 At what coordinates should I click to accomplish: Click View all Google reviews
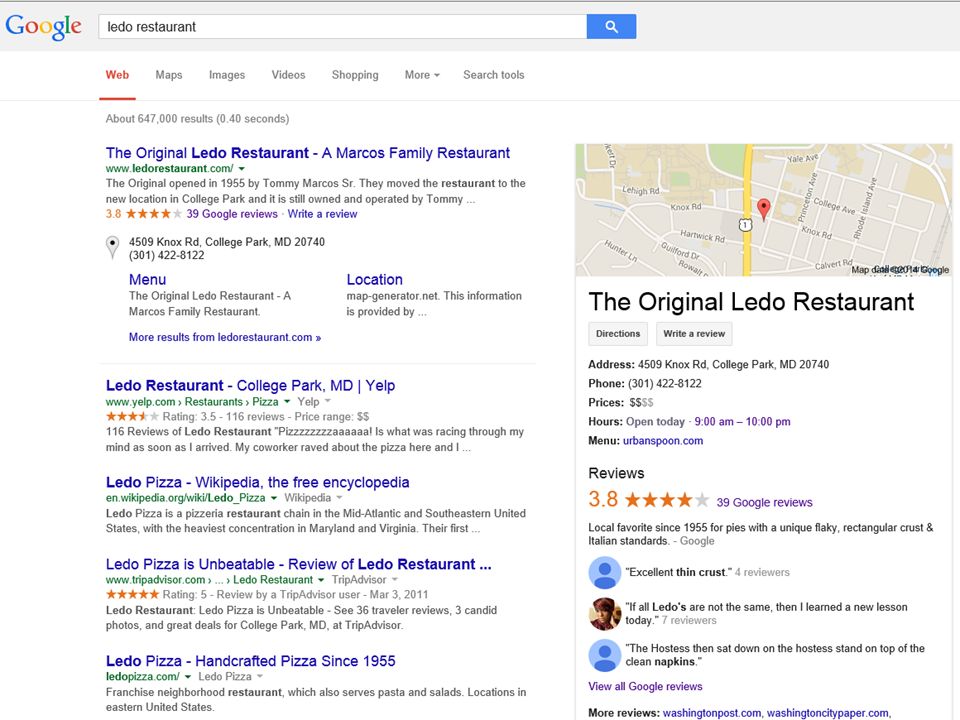[645, 686]
